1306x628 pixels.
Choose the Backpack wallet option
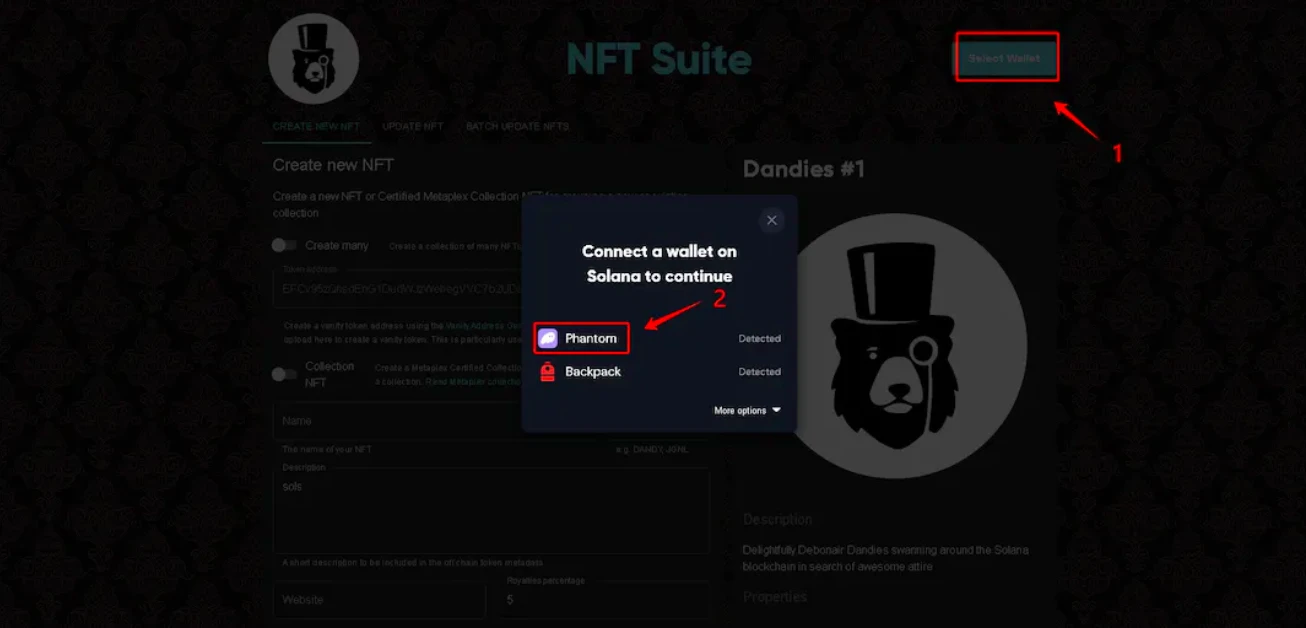[659, 372]
